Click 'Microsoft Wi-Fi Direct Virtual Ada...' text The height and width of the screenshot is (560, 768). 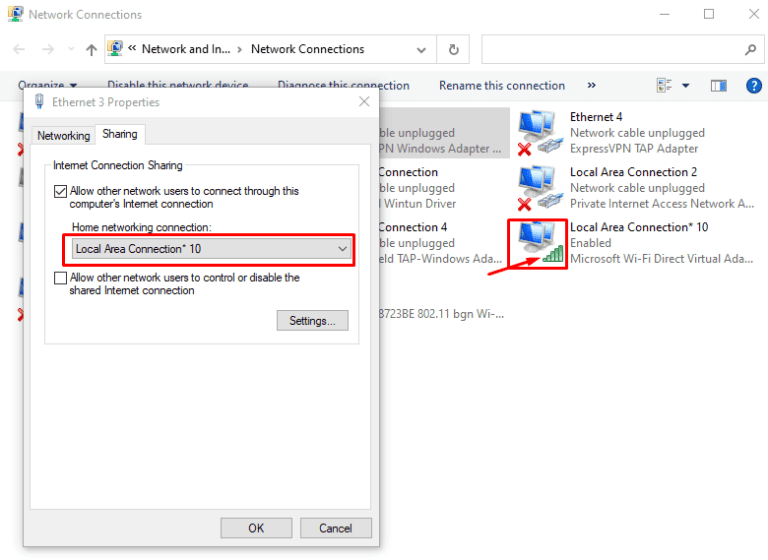click(x=662, y=259)
